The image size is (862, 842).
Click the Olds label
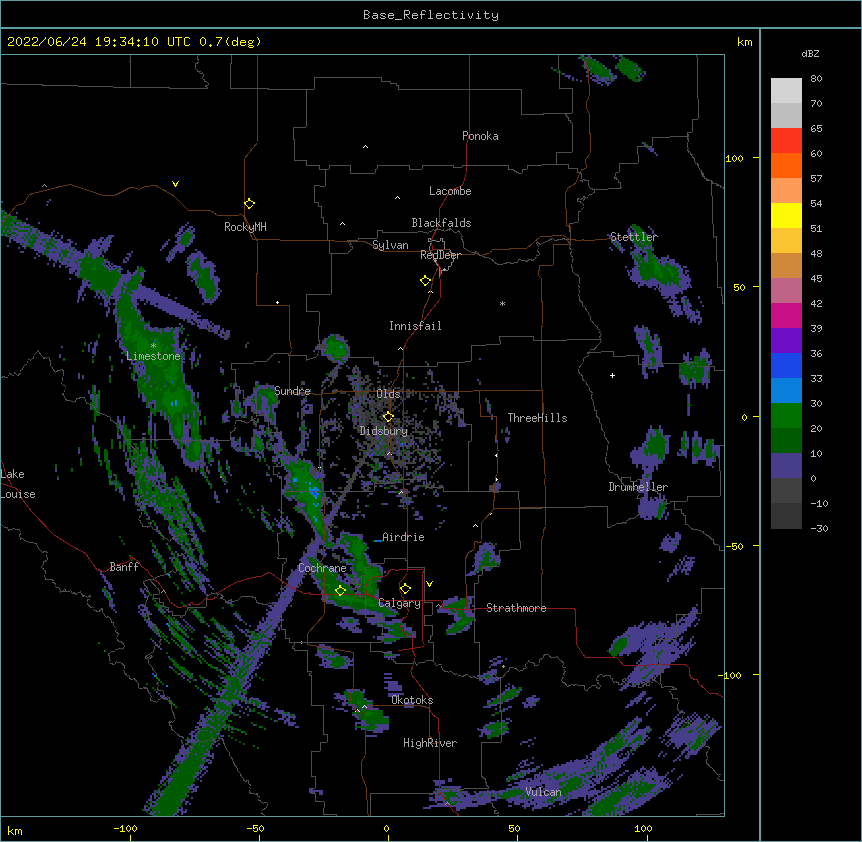[x=388, y=394]
